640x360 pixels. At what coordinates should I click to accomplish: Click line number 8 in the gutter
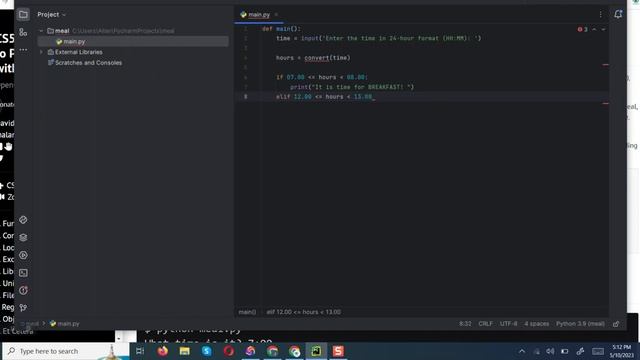(245, 97)
